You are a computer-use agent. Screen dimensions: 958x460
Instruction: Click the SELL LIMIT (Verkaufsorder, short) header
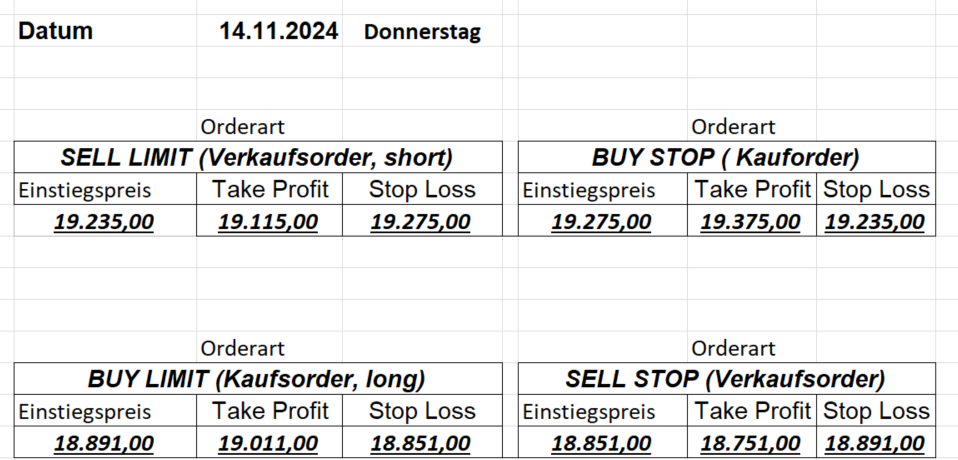point(257,157)
